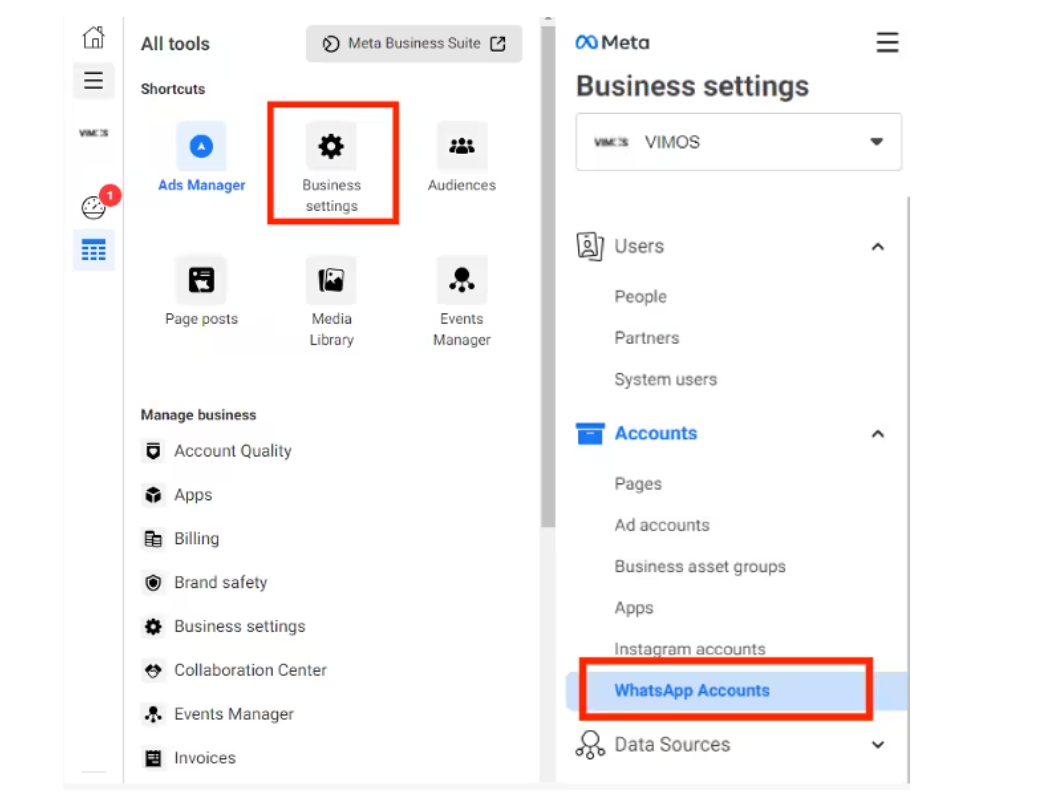Open the Audiences shortcut icon
This screenshot has width=1039, height=798.
pos(461,148)
